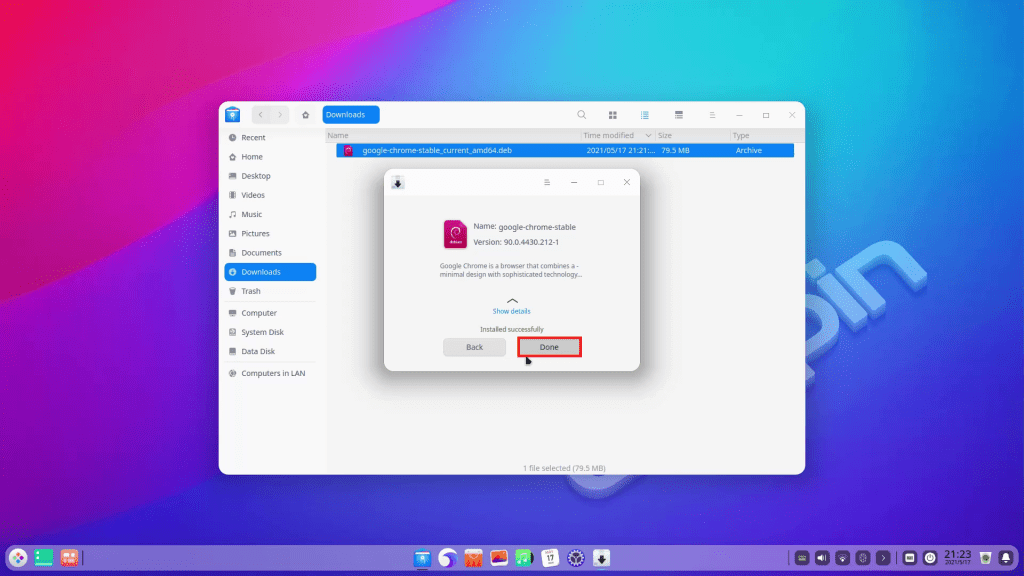Open Recent in sidebar
1024x576 pixels.
coord(270,138)
